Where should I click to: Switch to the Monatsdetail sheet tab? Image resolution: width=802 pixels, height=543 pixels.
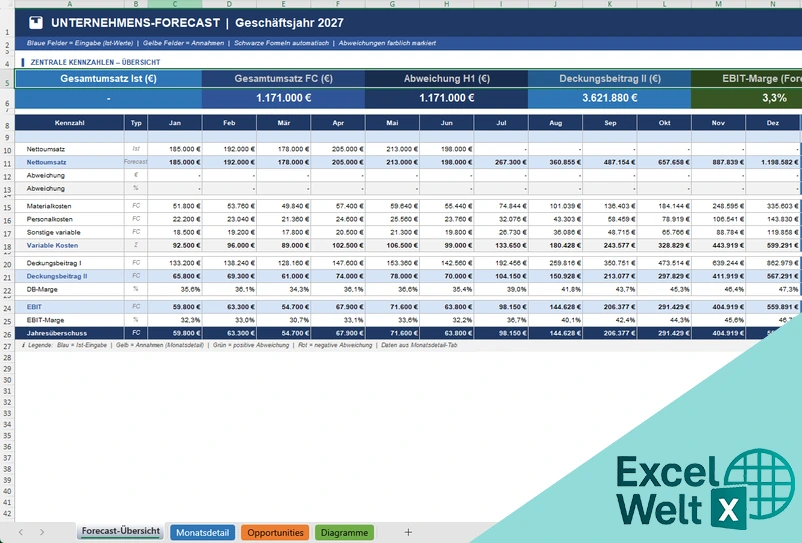tap(203, 532)
